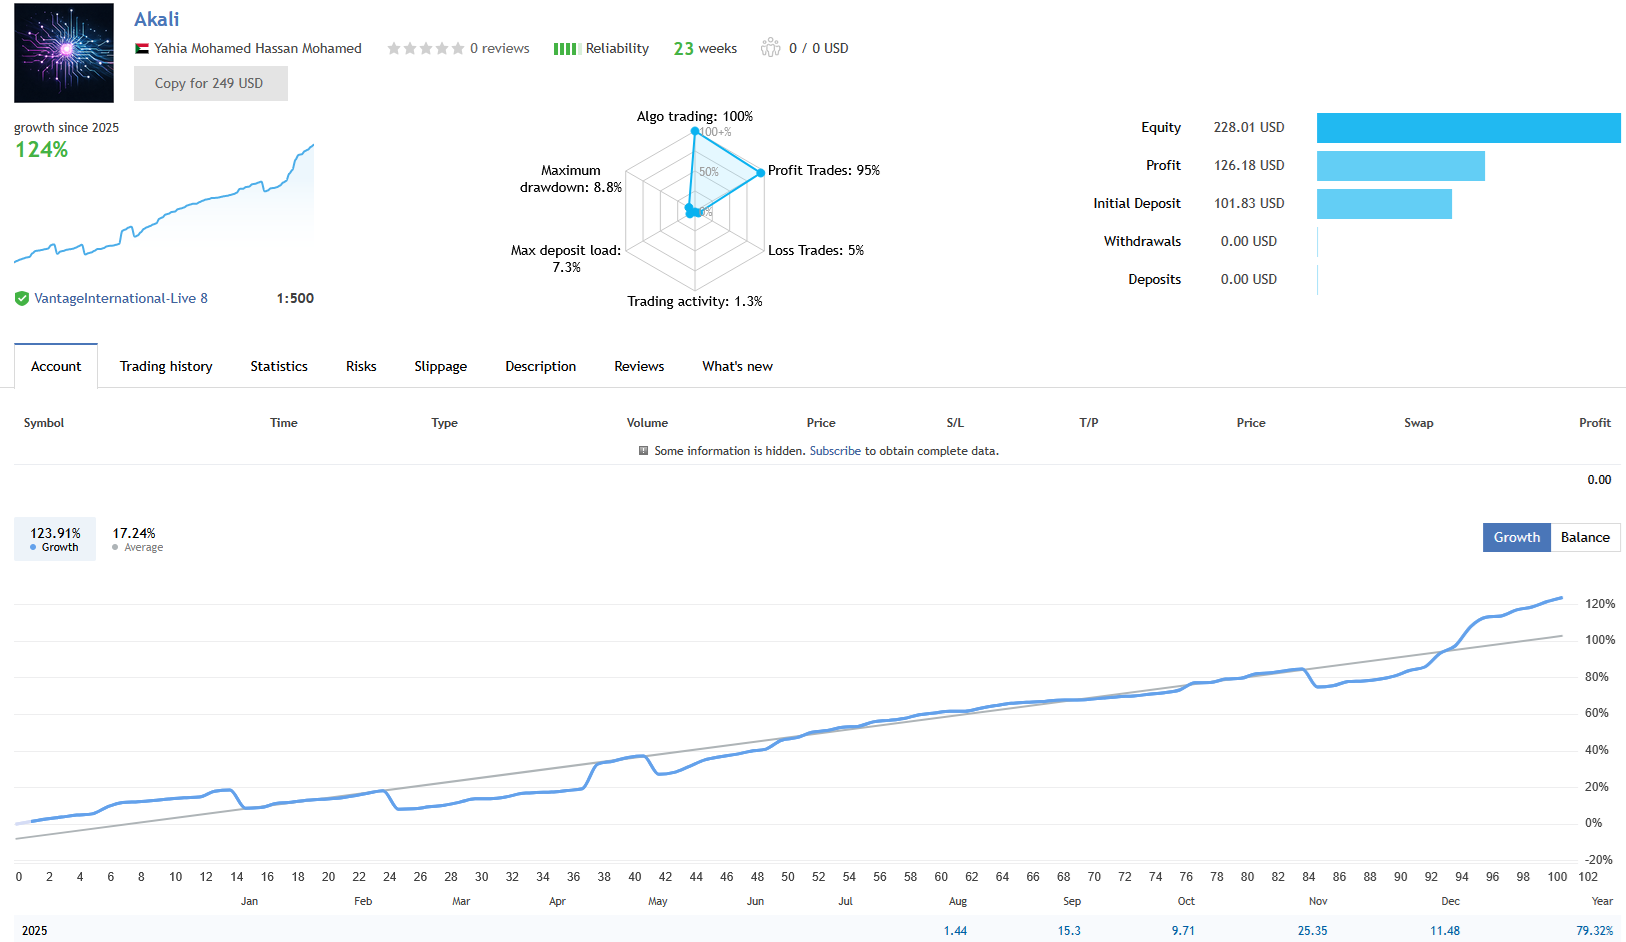Click the VantageInternational-Live 8 broker link
The width and height of the screenshot is (1626, 942).
122,298
